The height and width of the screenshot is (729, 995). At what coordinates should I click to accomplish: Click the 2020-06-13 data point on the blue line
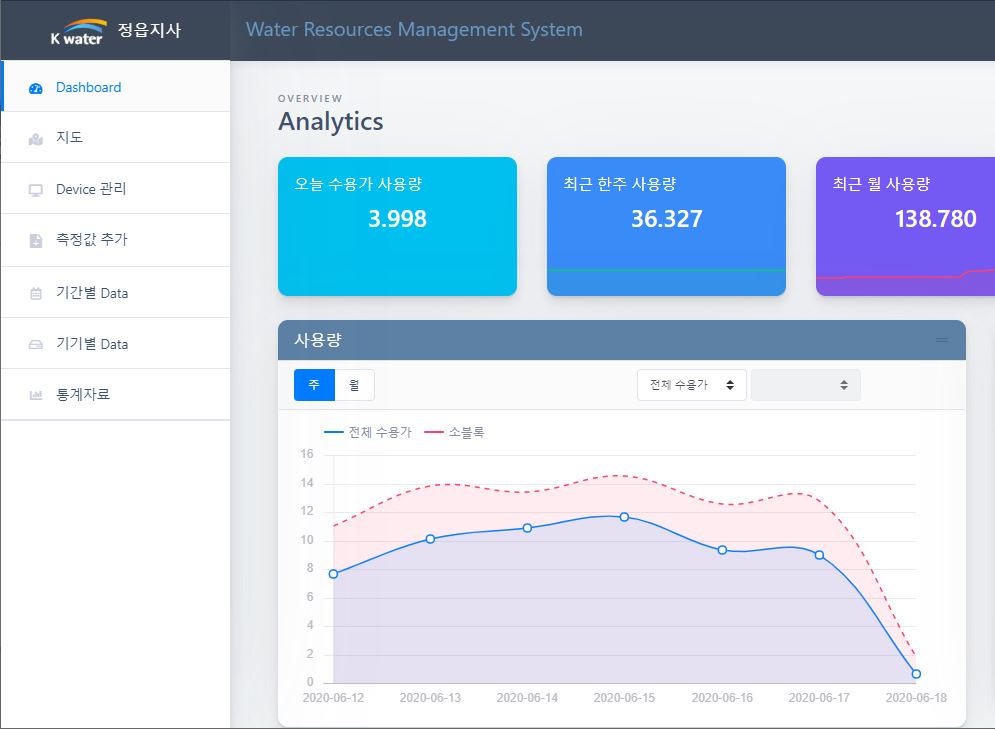pyautogui.click(x=430, y=539)
